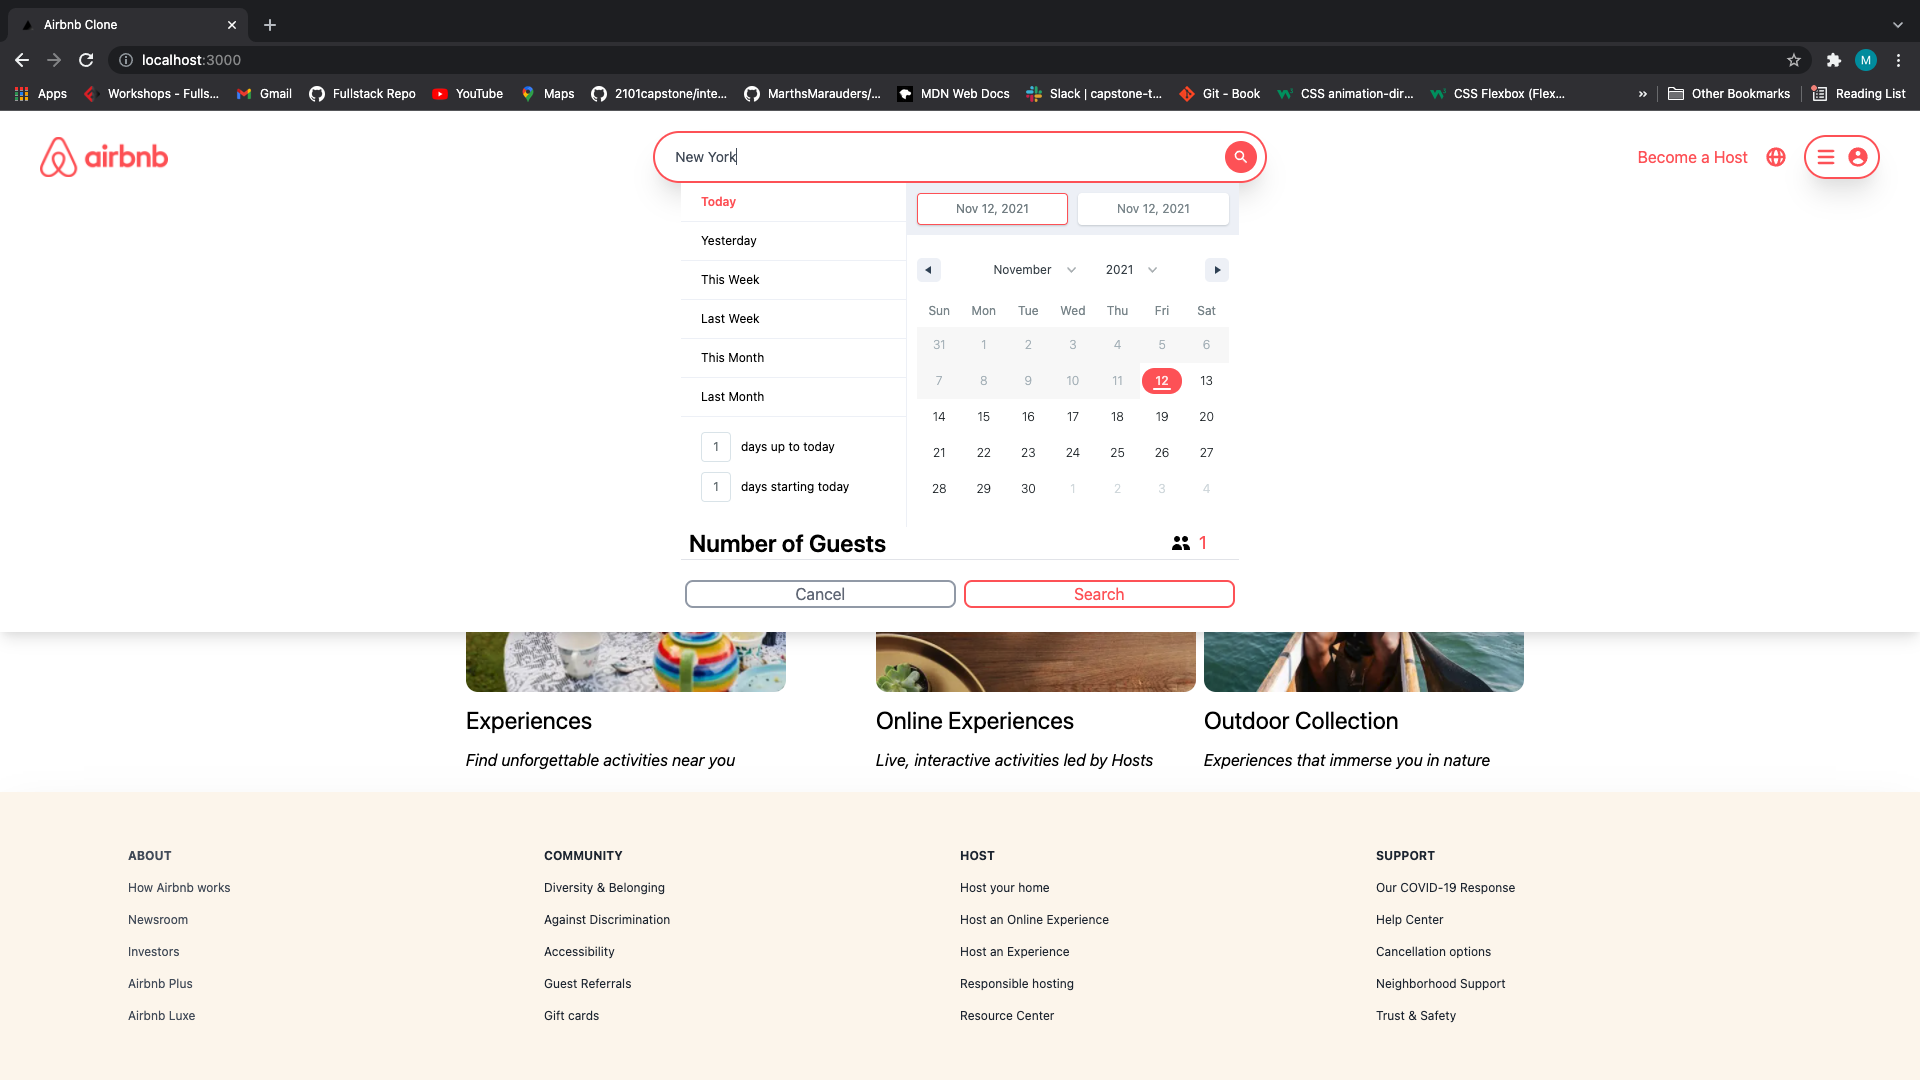1920x1080 pixels.
Task: Expand the hidden bookmarks chevron
Action: click(1643, 93)
